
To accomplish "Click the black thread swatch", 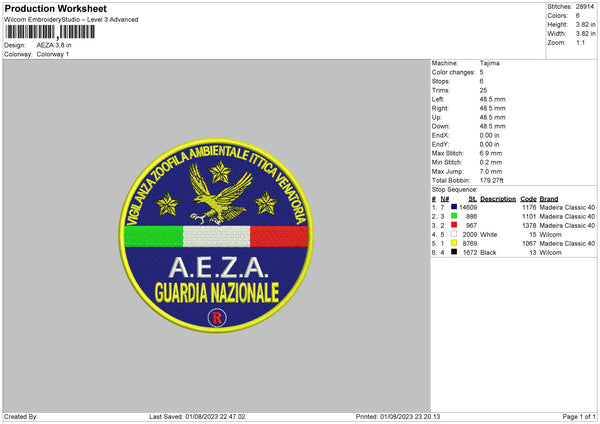I will pyautogui.click(x=454, y=252).
